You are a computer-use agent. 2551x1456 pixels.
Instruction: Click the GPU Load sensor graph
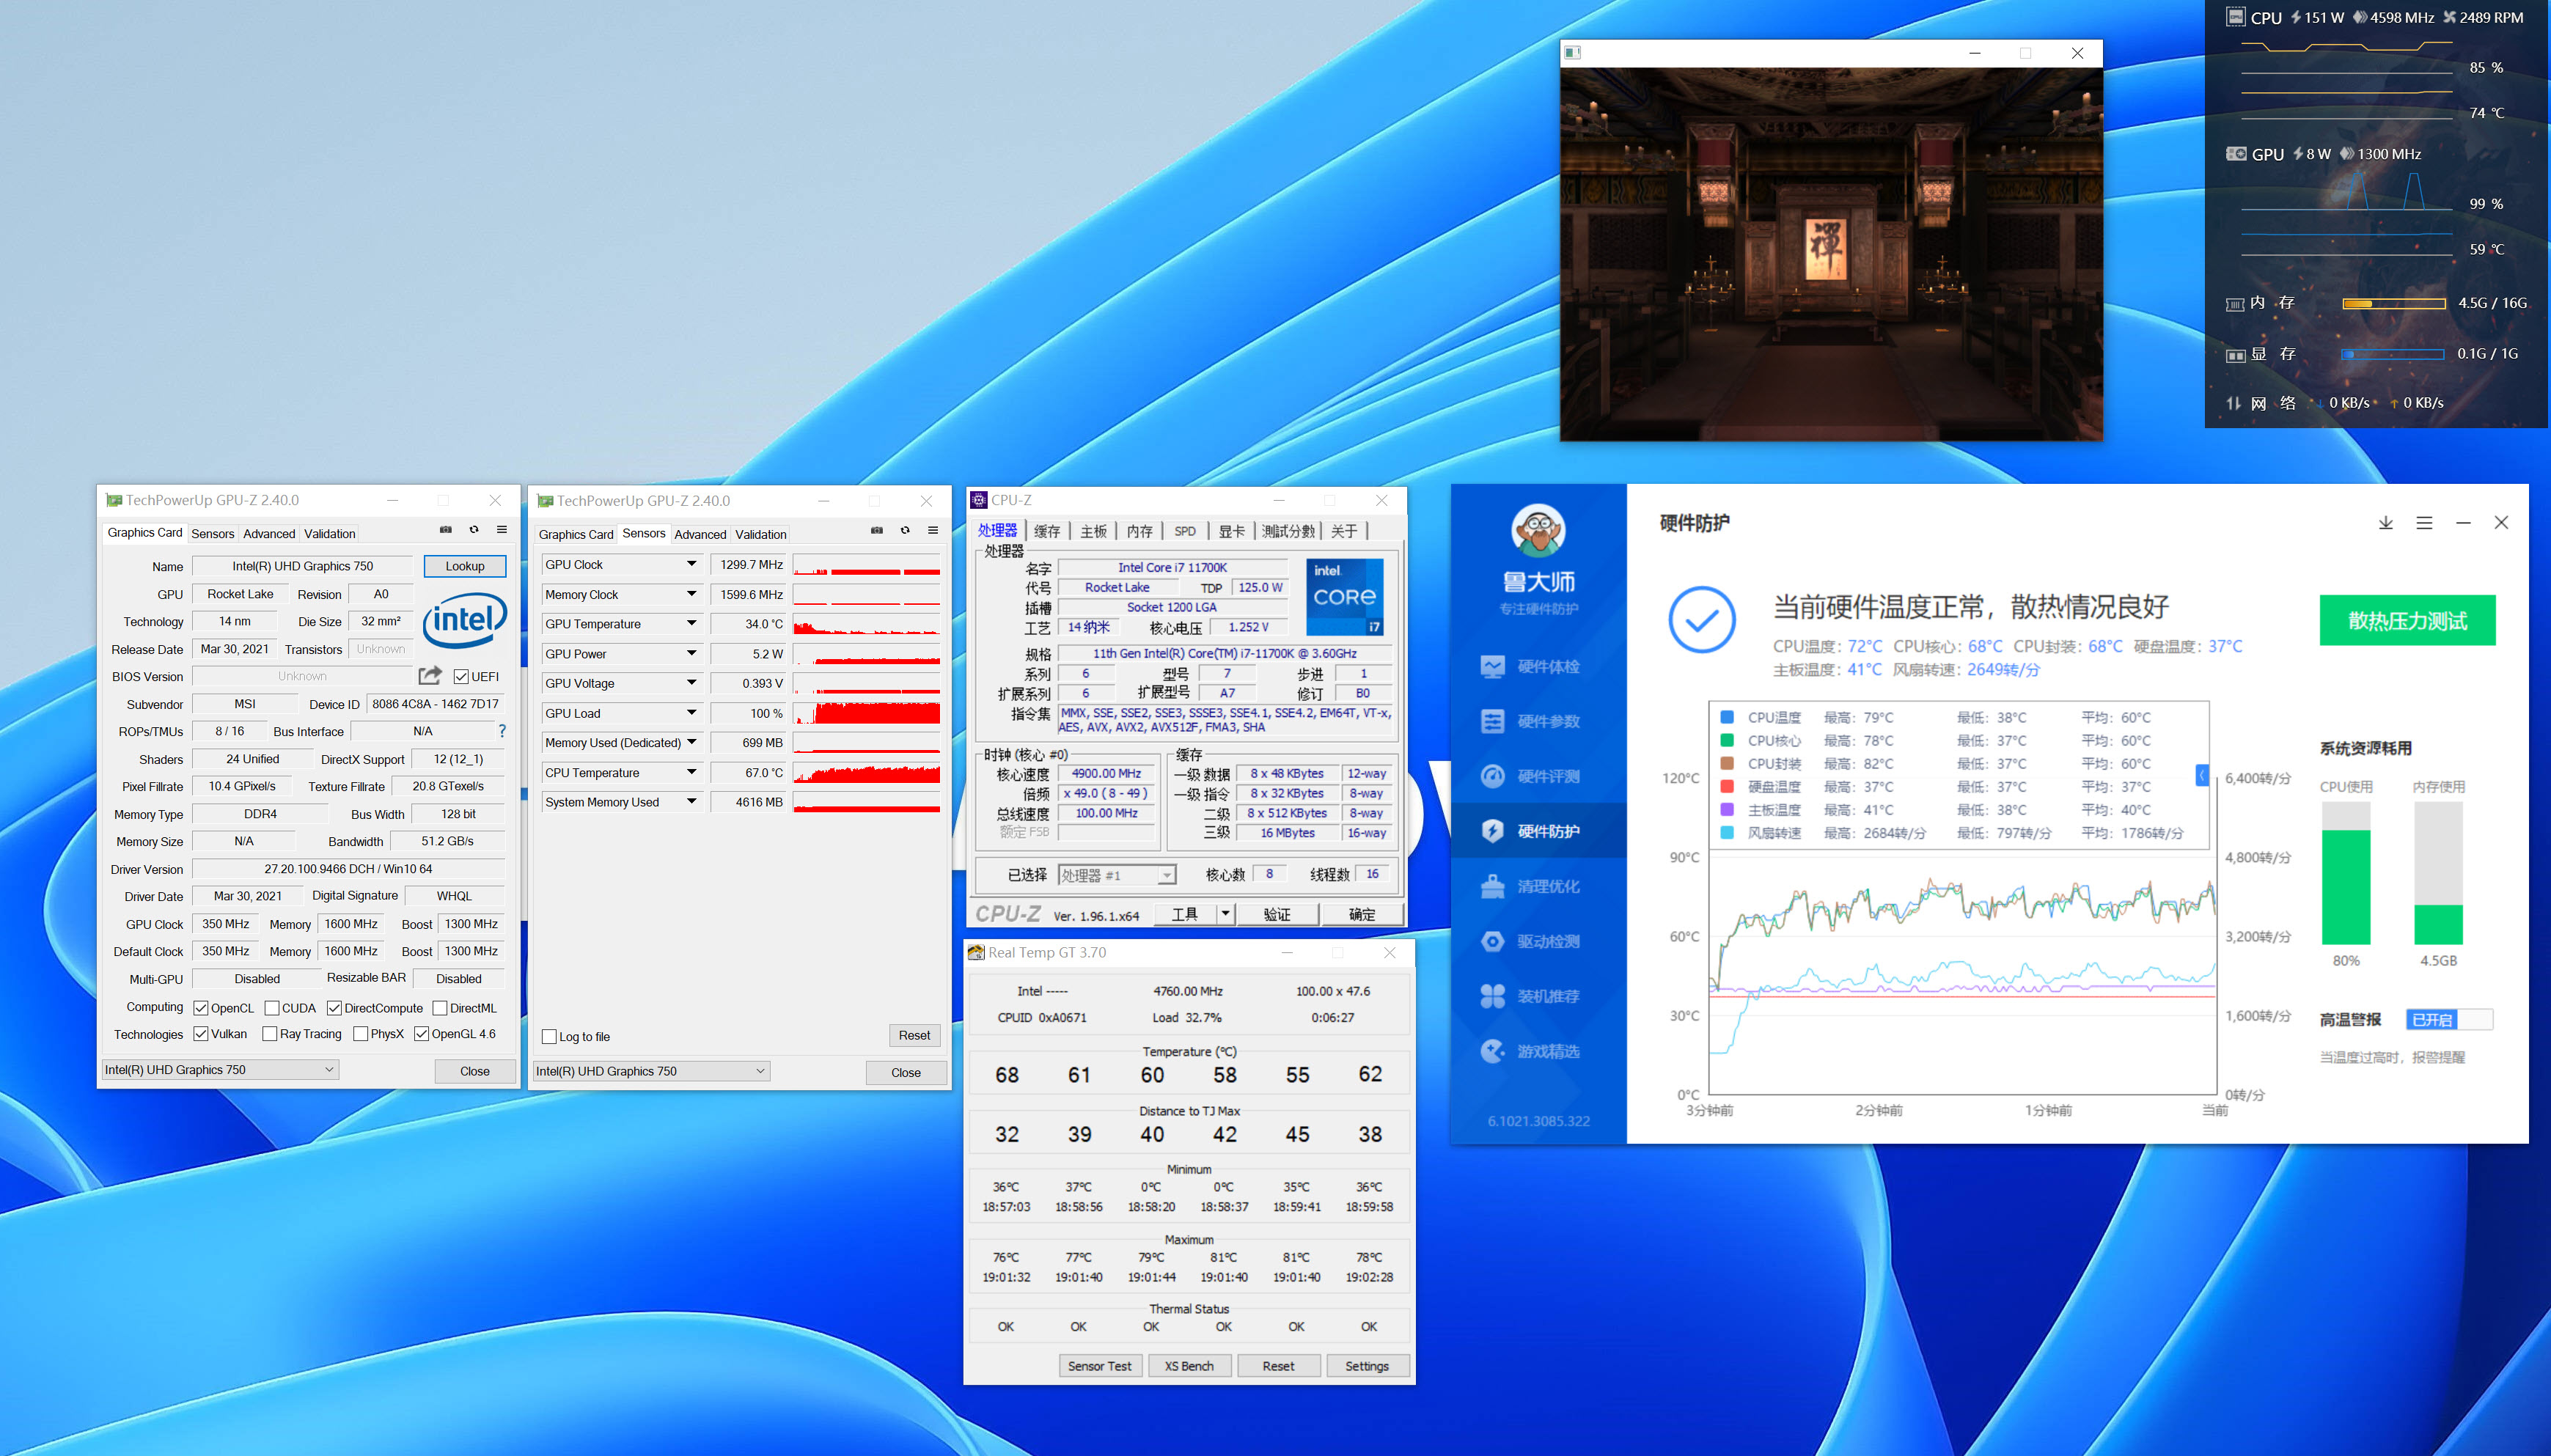click(x=866, y=713)
